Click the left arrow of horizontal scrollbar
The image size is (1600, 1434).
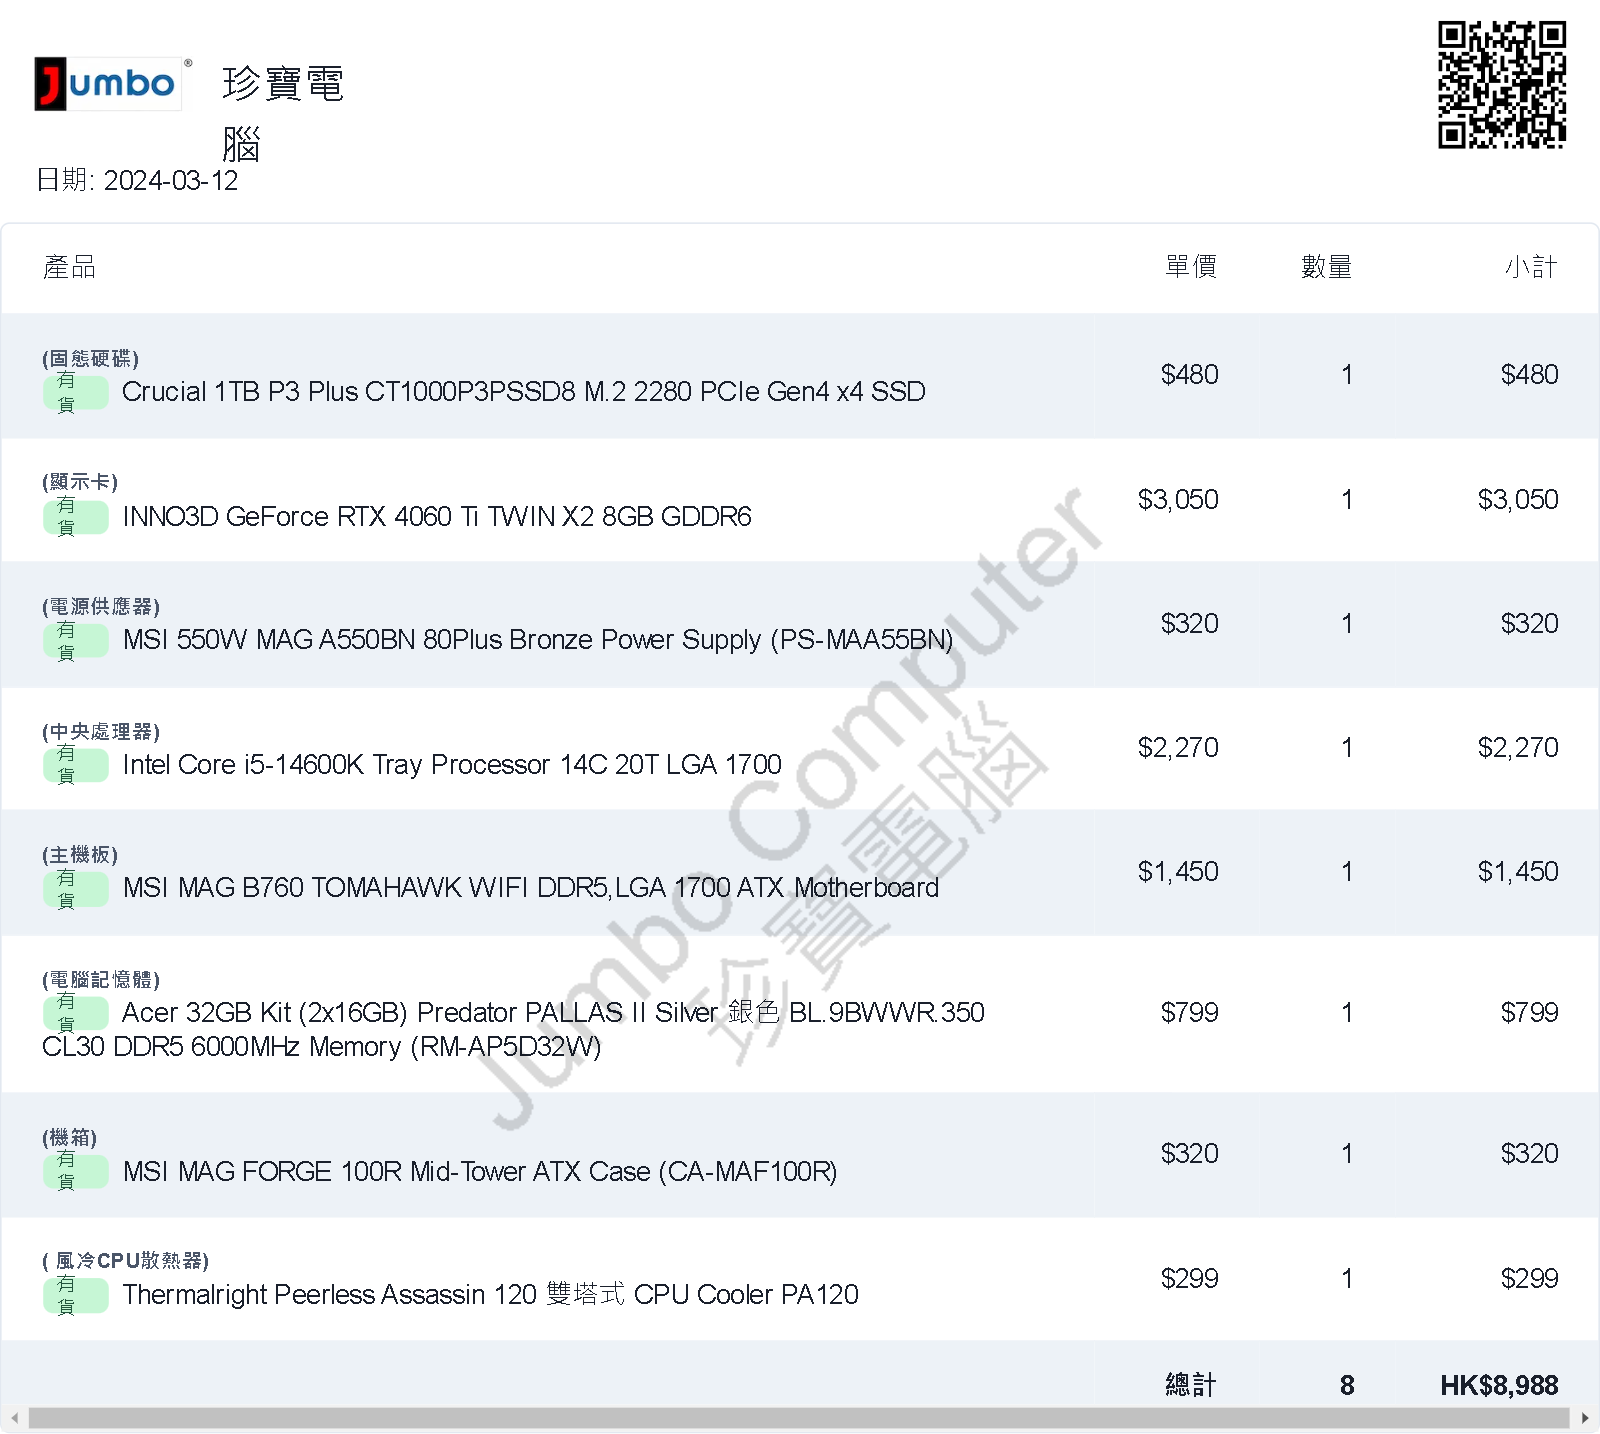point(14,1418)
